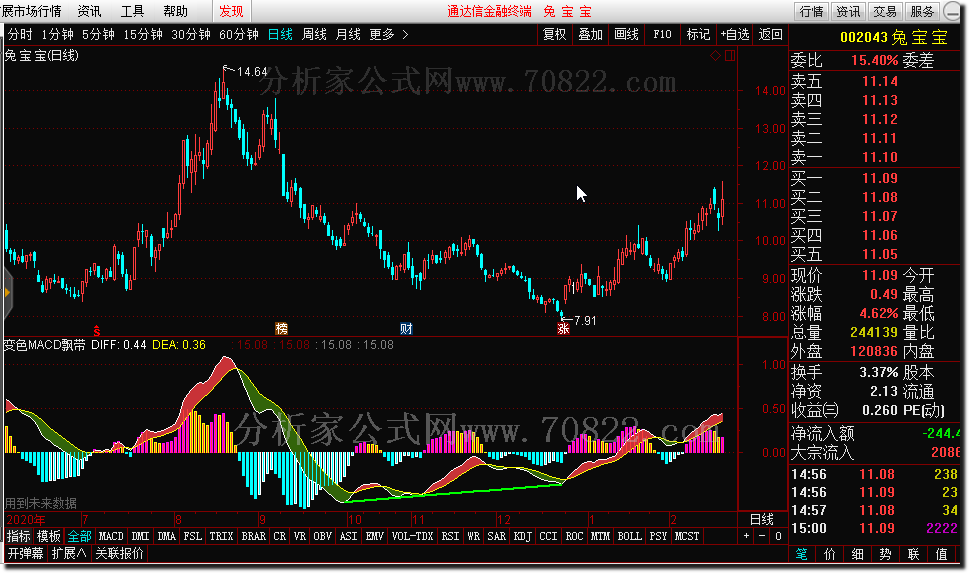The height and width of the screenshot is (573, 970).
Task: Switch to the RSI indicator
Action: point(450,536)
